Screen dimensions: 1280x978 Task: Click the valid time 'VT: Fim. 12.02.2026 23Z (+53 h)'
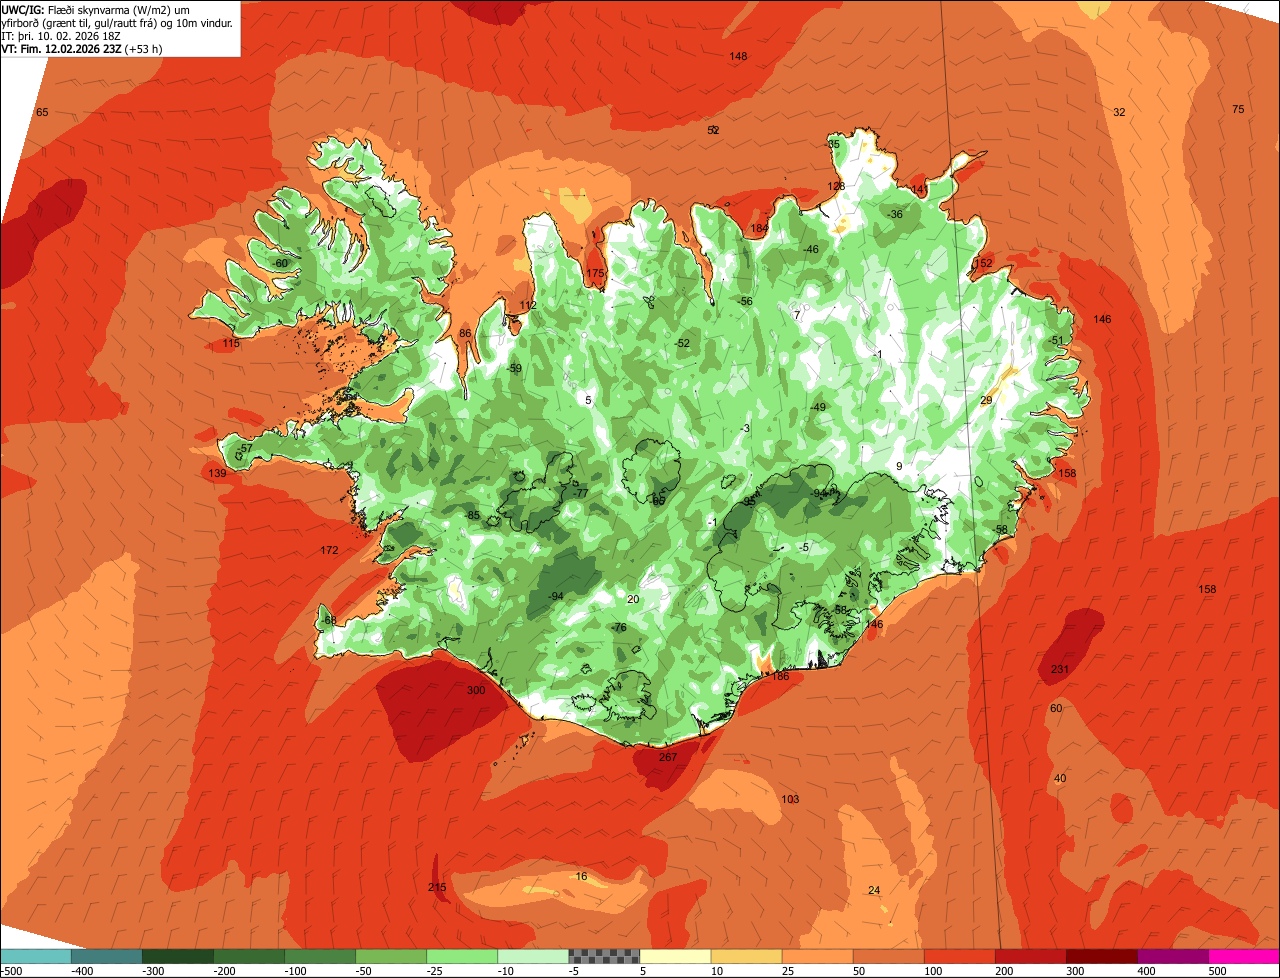coord(83,48)
